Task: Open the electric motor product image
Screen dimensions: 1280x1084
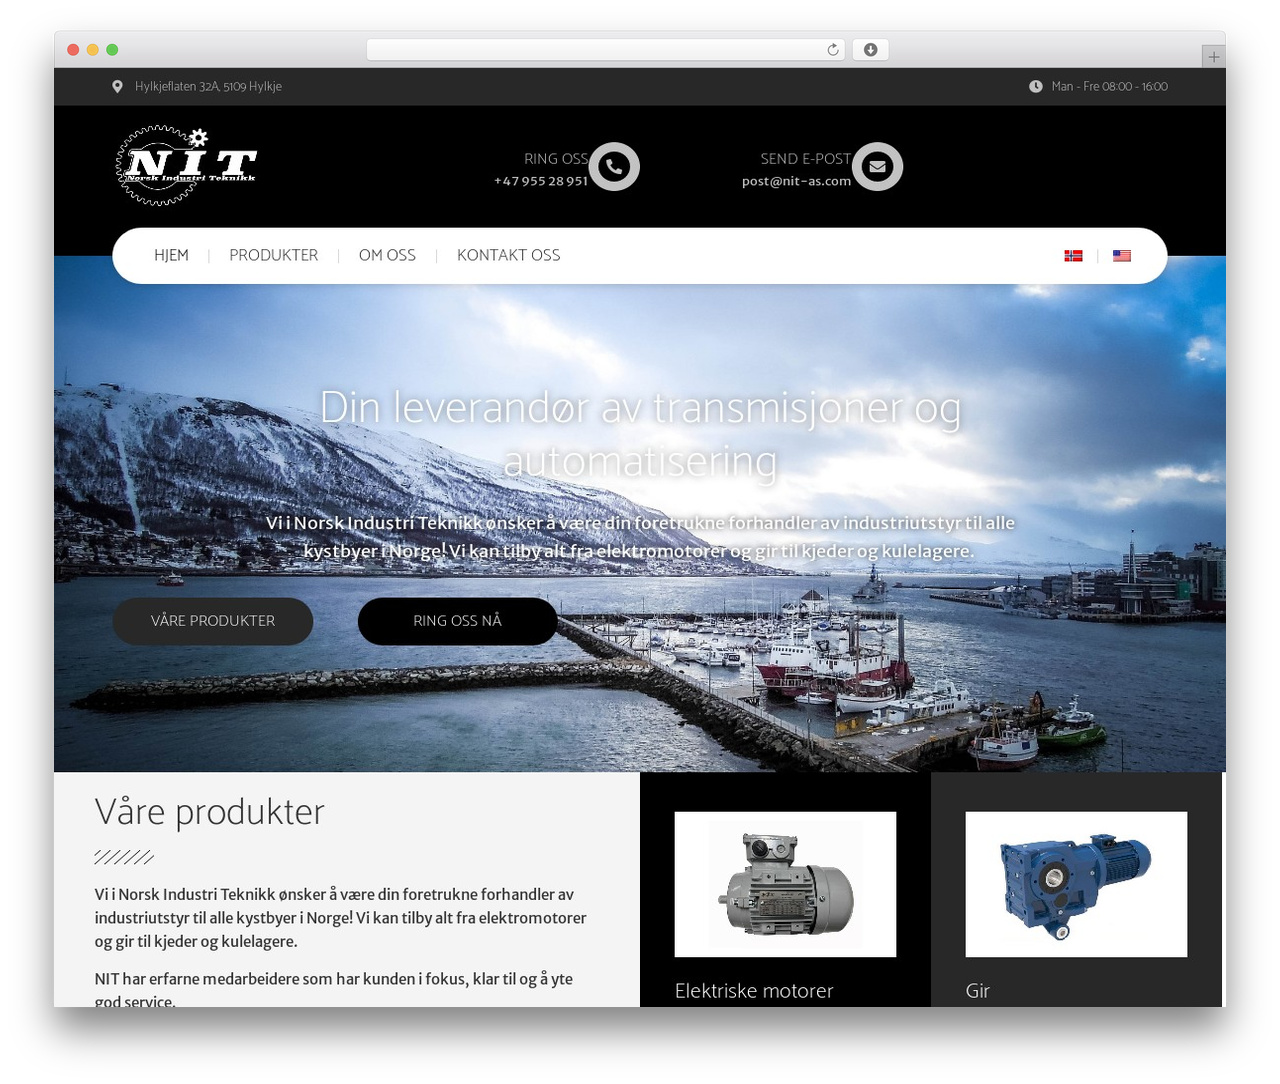Action: (x=785, y=884)
